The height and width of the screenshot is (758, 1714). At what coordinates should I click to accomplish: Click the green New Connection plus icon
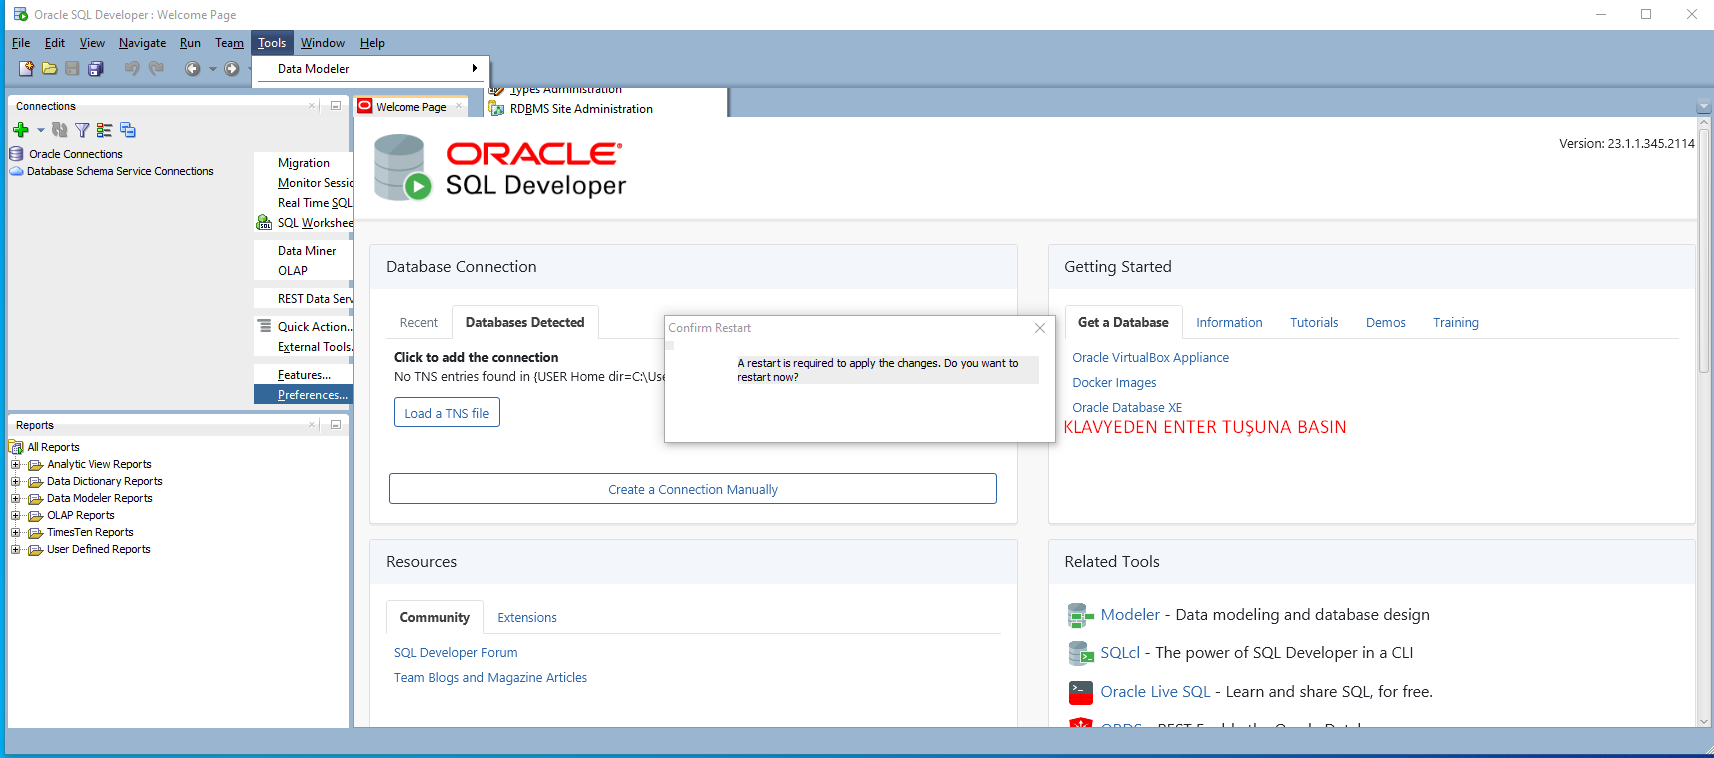pyautogui.click(x=20, y=130)
